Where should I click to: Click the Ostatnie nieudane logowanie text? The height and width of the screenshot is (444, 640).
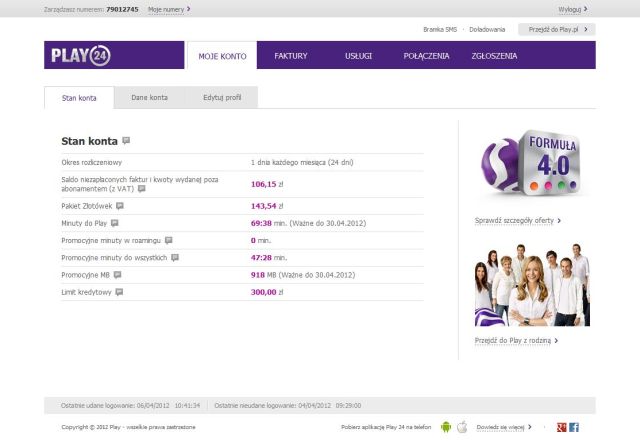pyautogui.click(x=288, y=405)
